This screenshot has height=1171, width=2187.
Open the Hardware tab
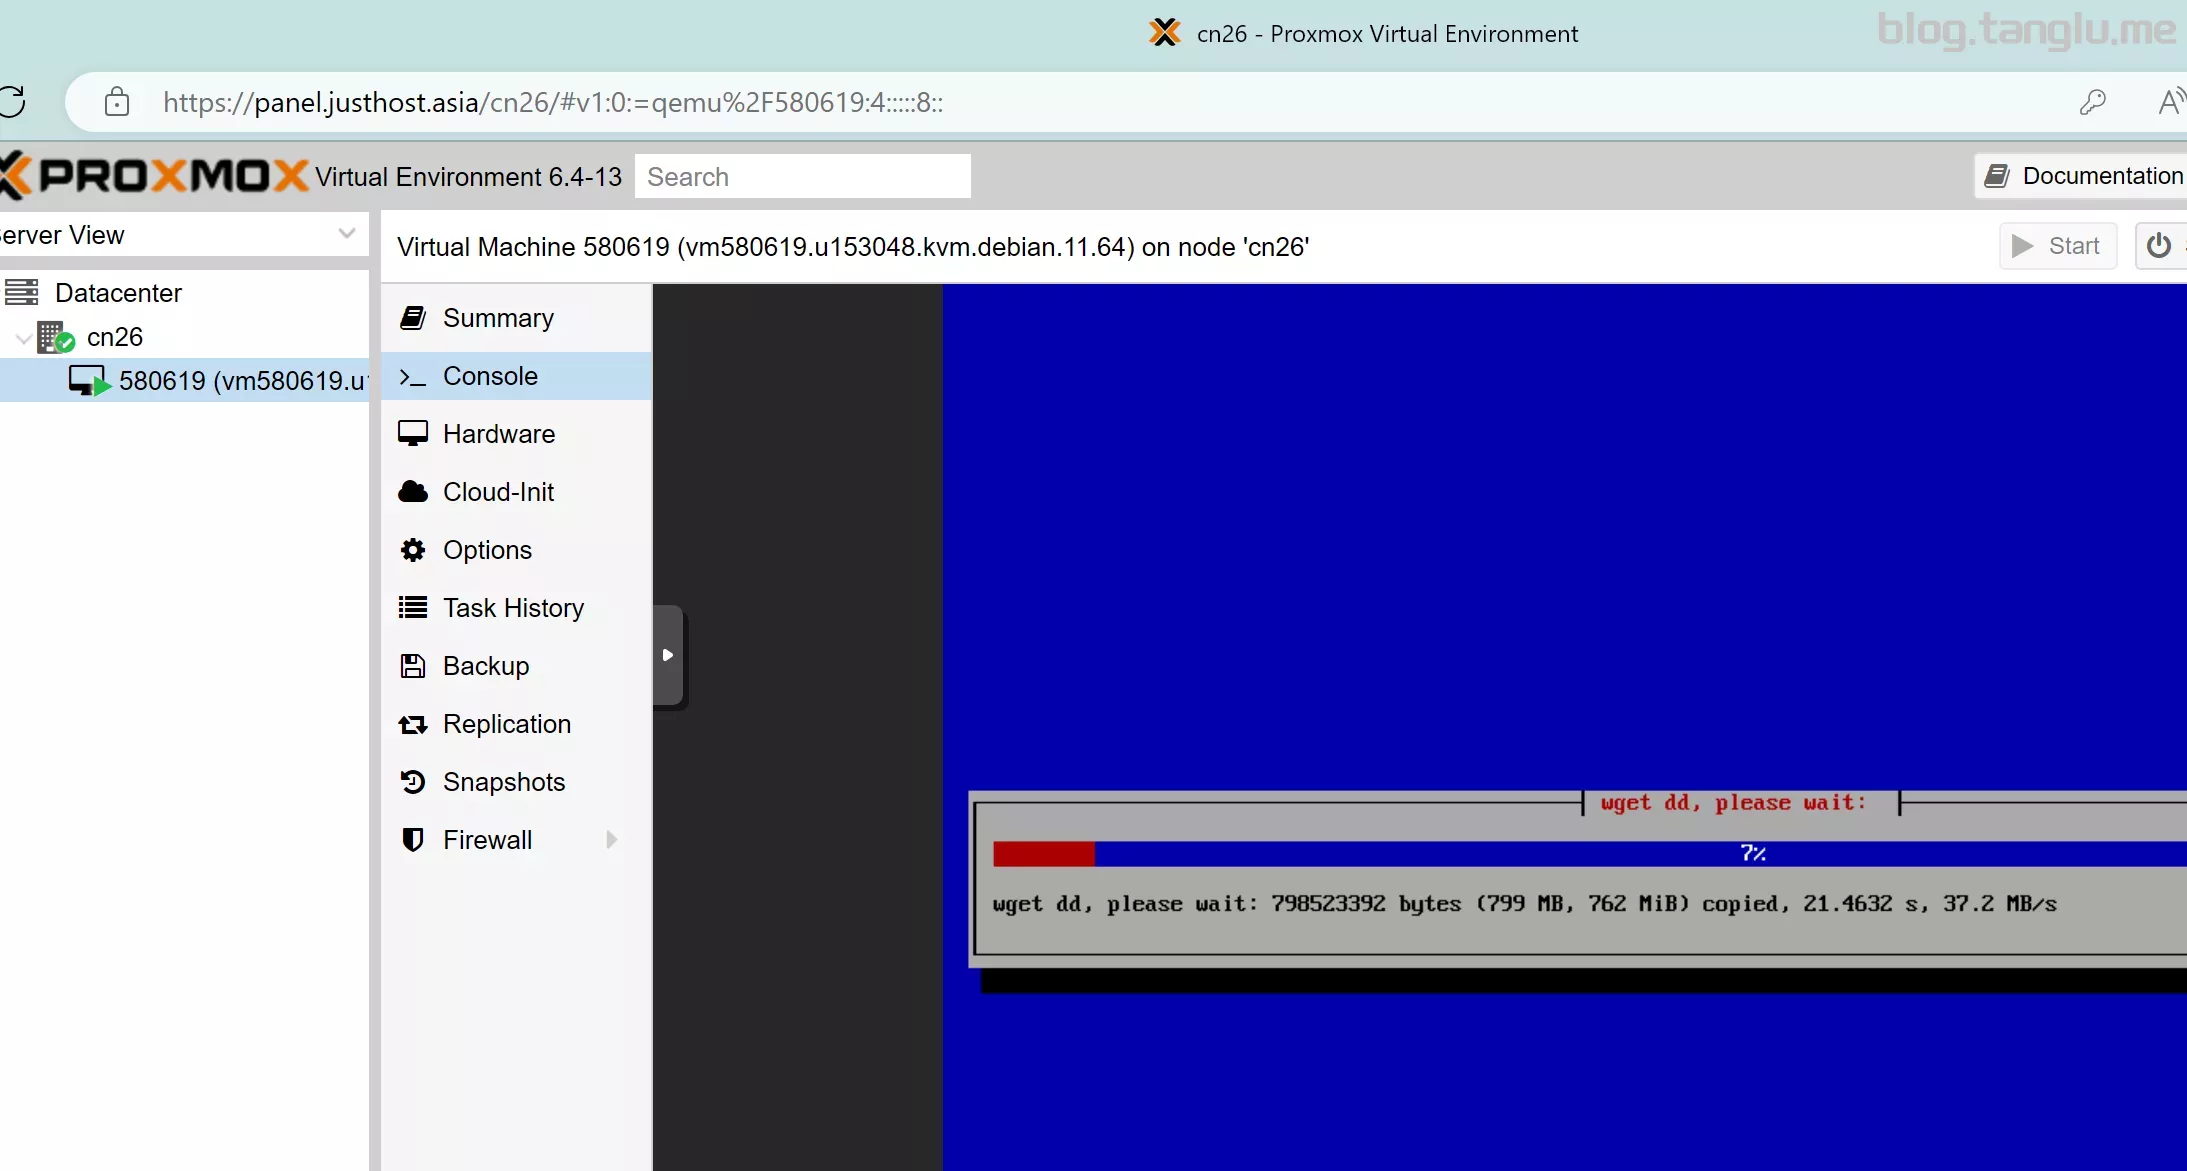pos(498,434)
